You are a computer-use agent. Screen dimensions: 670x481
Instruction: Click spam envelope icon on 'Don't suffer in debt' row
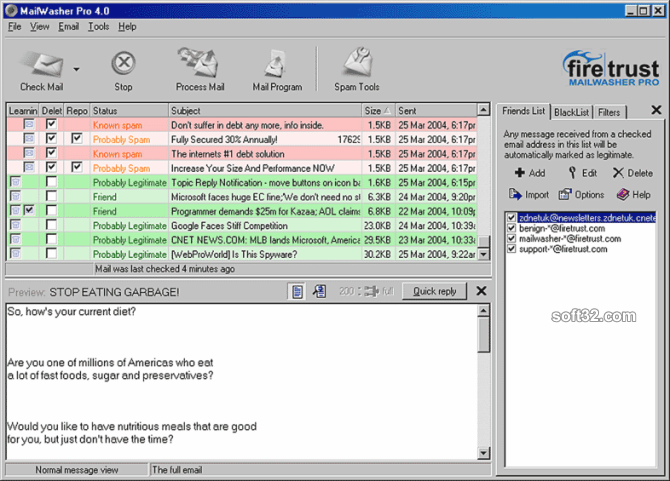tap(29, 124)
